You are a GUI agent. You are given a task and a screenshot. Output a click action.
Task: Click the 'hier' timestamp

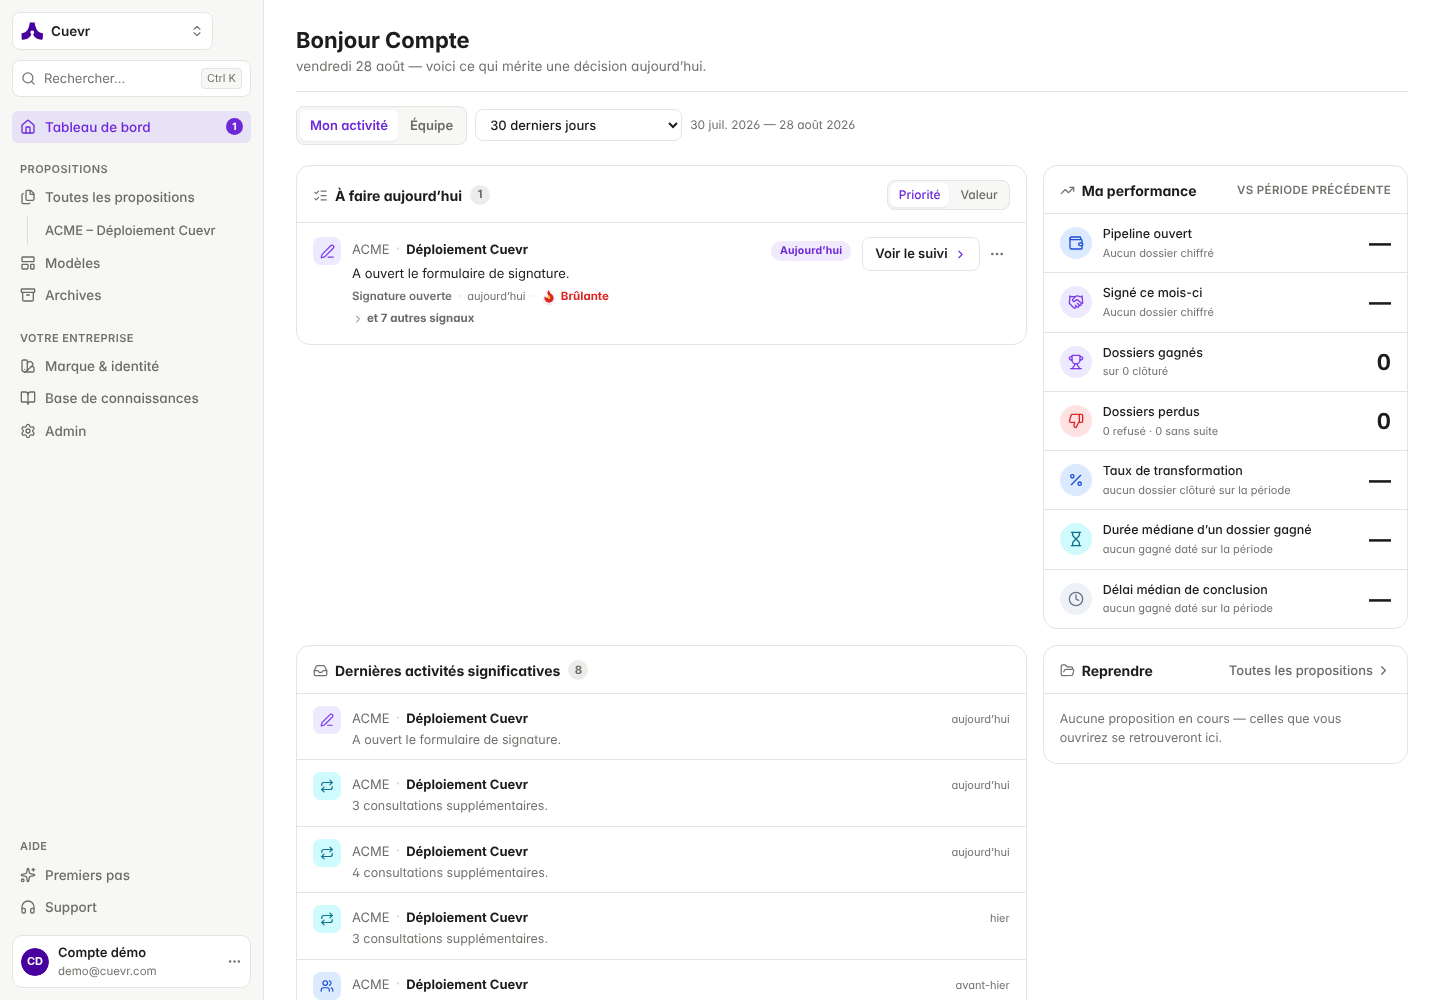coord(999,918)
